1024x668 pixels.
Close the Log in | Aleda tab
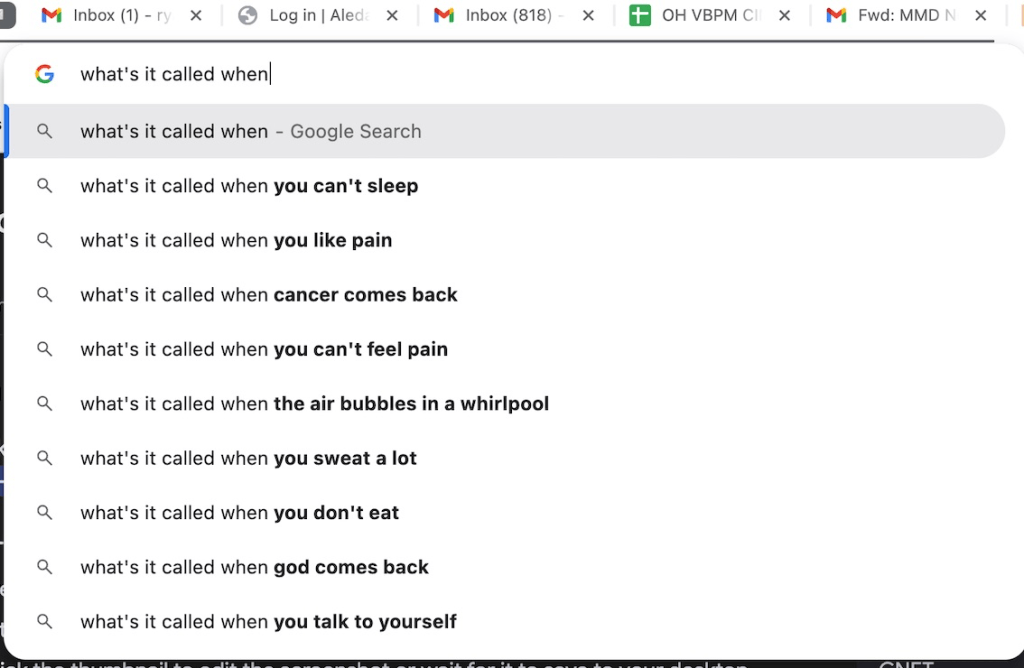[x=392, y=16]
